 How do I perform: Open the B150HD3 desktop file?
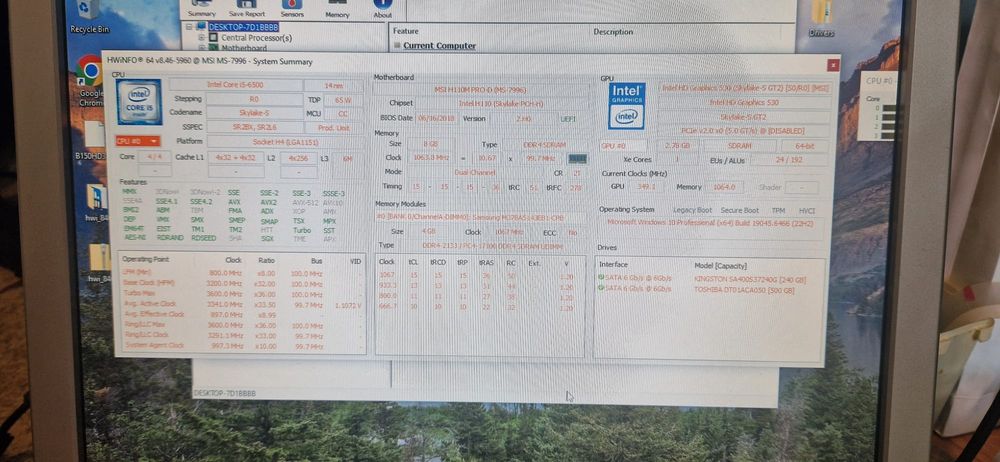tap(91, 139)
